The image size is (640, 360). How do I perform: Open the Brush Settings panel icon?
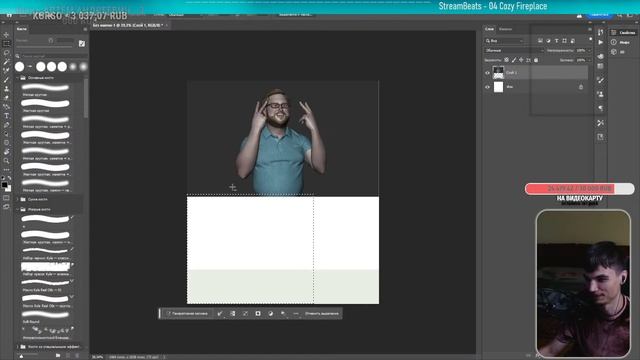(82, 43)
